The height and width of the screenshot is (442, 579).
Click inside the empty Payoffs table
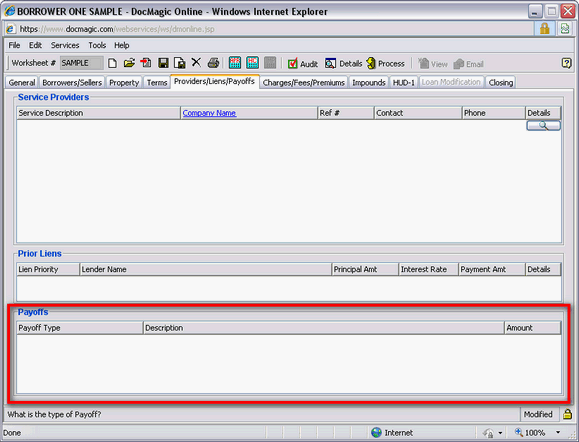289,364
